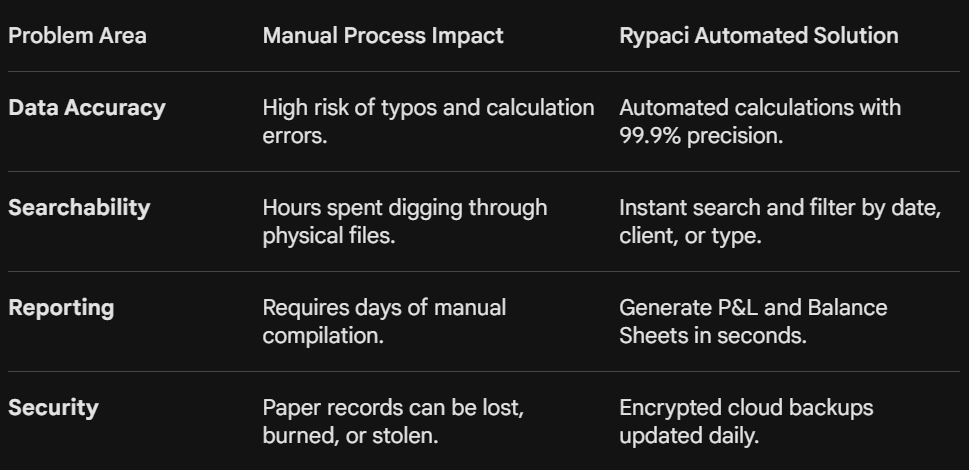Click the Searchability row label

click(79, 208)
